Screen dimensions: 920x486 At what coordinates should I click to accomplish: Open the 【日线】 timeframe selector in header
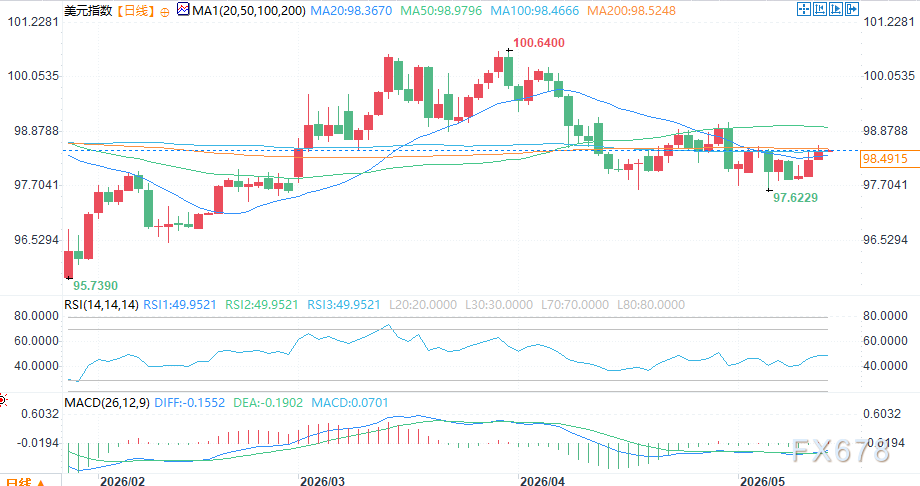click(136, 11)
